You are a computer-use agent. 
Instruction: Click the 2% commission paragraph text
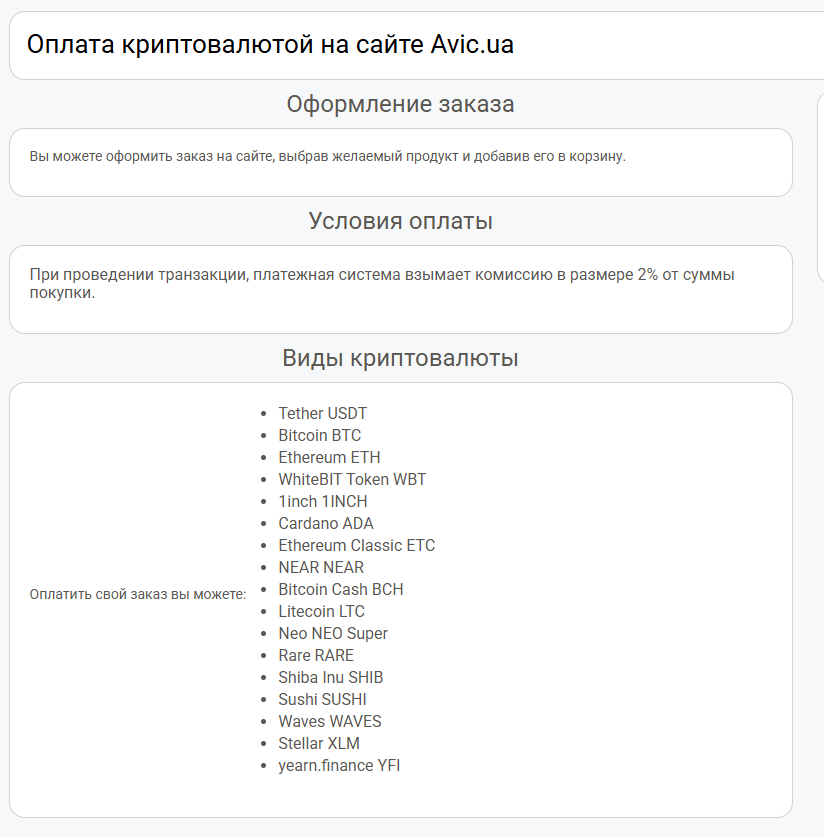pos(382,284)
